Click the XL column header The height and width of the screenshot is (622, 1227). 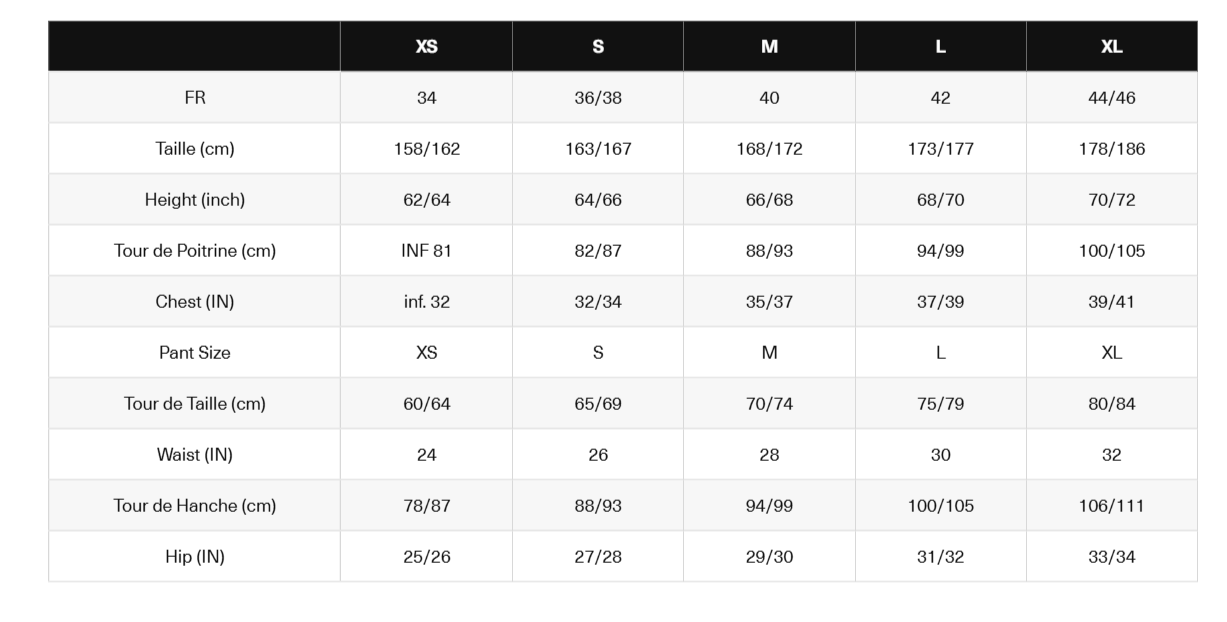[x=1112, y=47]
